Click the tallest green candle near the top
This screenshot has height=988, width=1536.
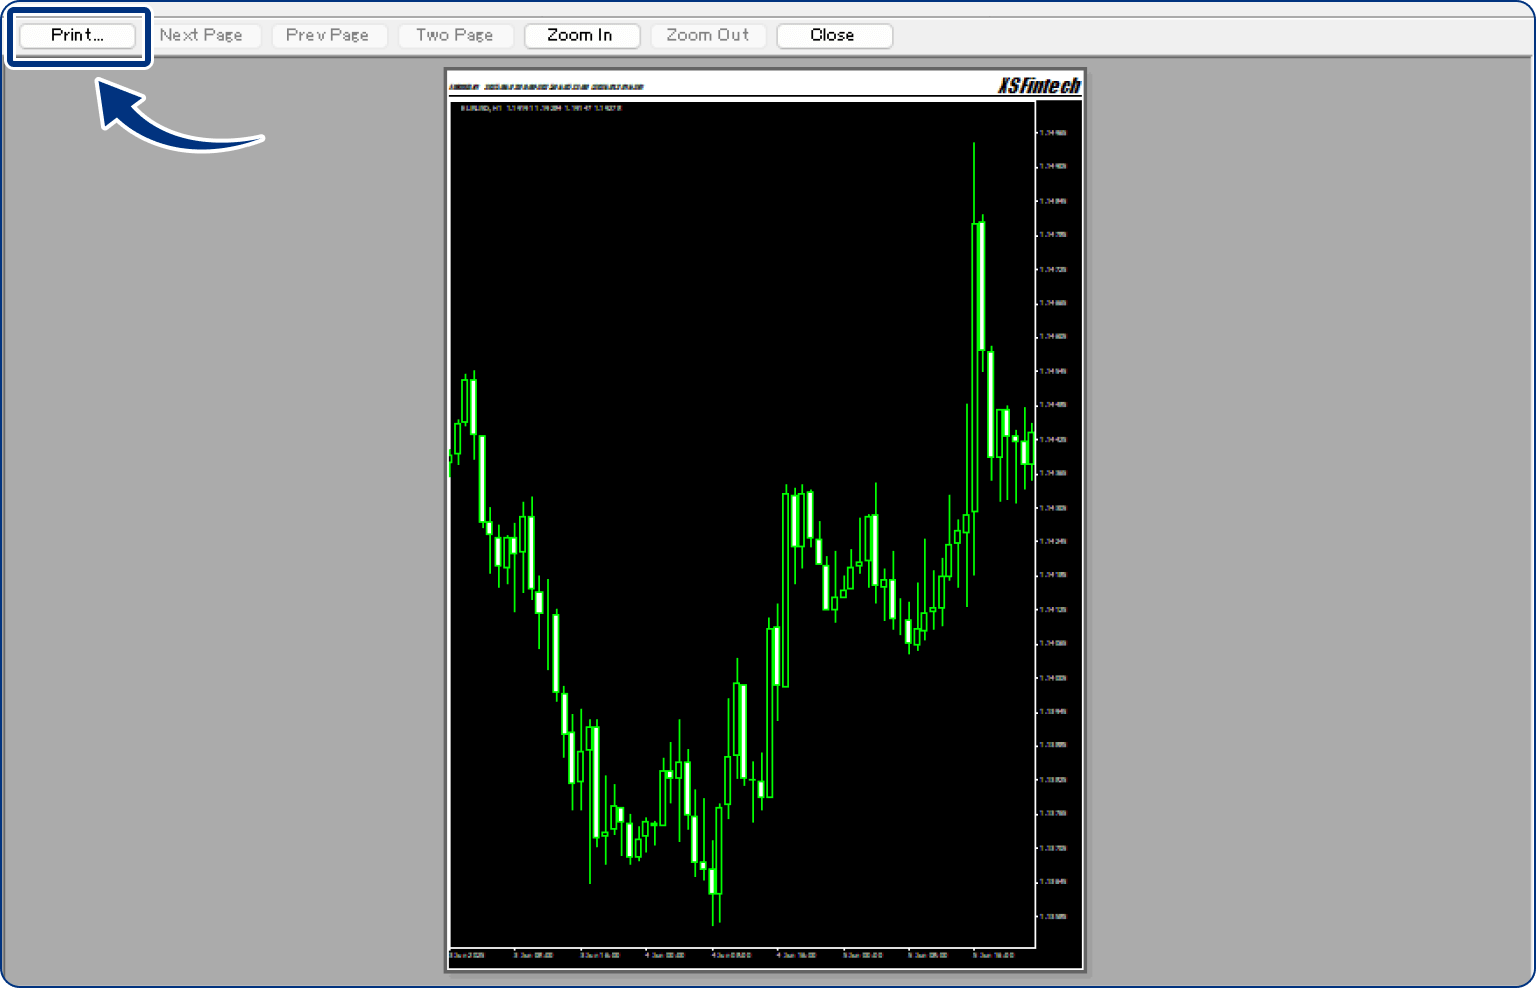[979, 285]
